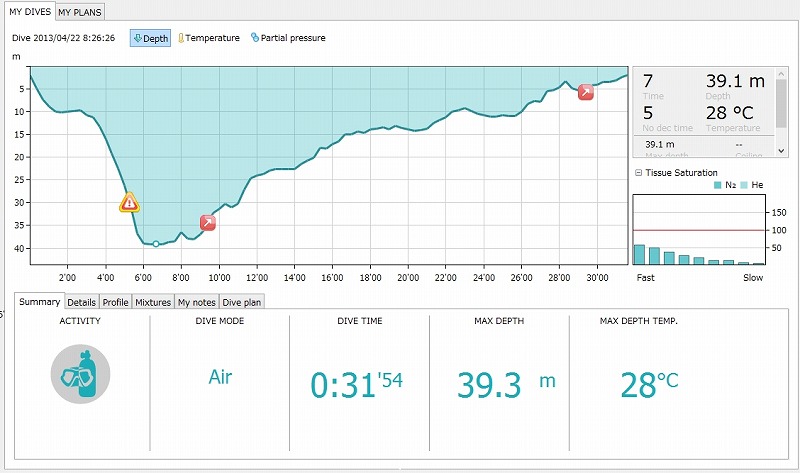Open the My notes tab

196,301
